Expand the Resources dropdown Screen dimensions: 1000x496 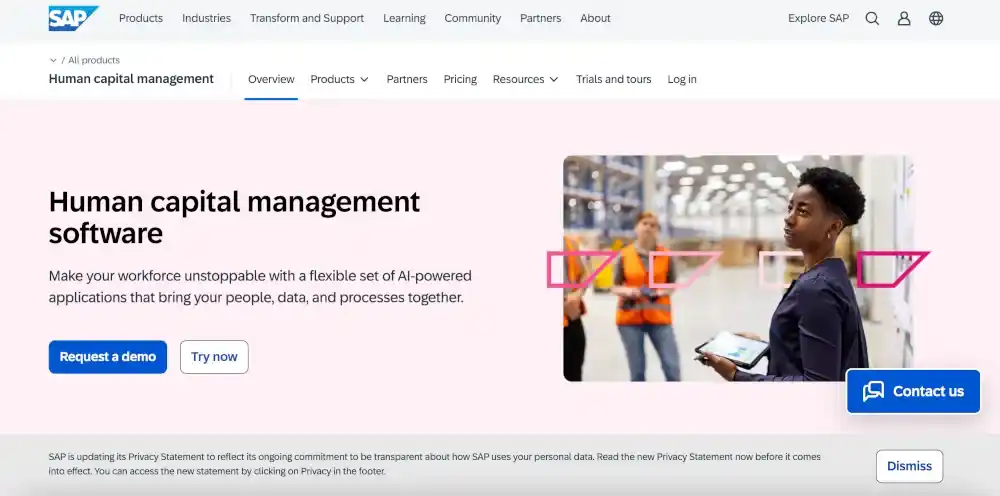(x=525, y=79)
